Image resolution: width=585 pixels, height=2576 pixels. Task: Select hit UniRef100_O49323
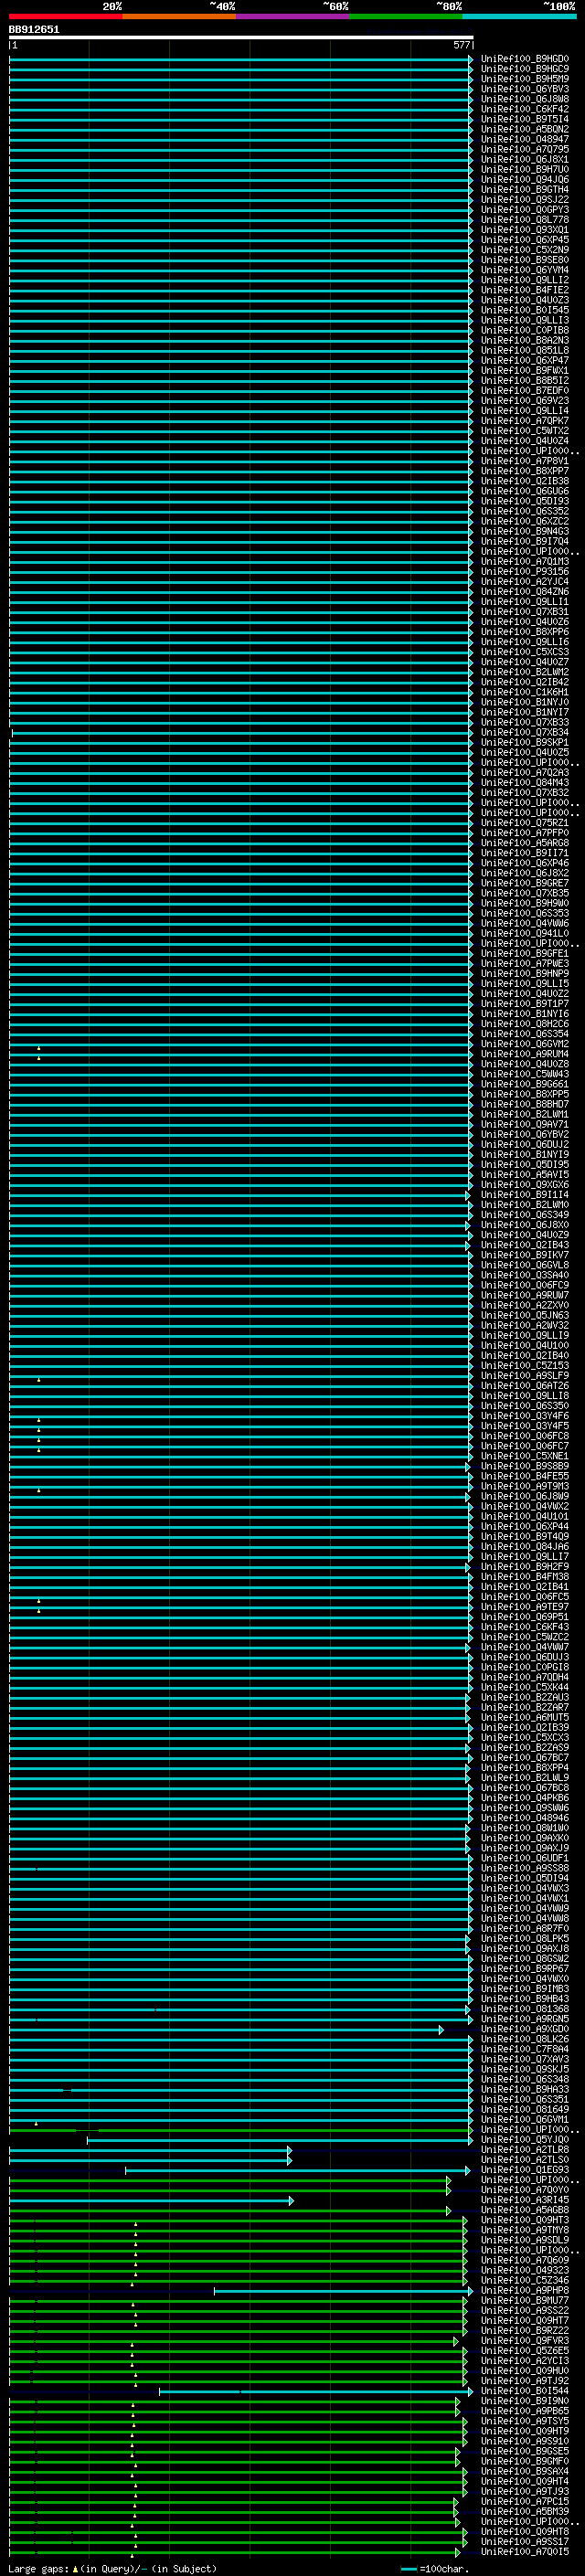(x=525, y=2270)
